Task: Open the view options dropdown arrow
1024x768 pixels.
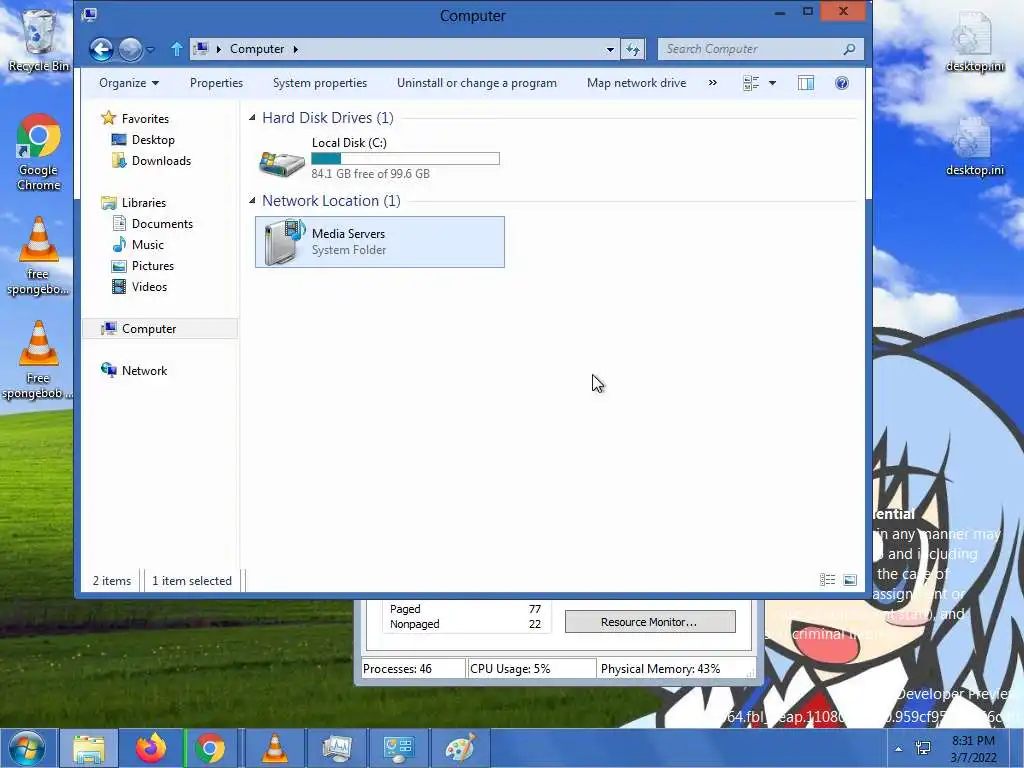Action: pos(773,83)
